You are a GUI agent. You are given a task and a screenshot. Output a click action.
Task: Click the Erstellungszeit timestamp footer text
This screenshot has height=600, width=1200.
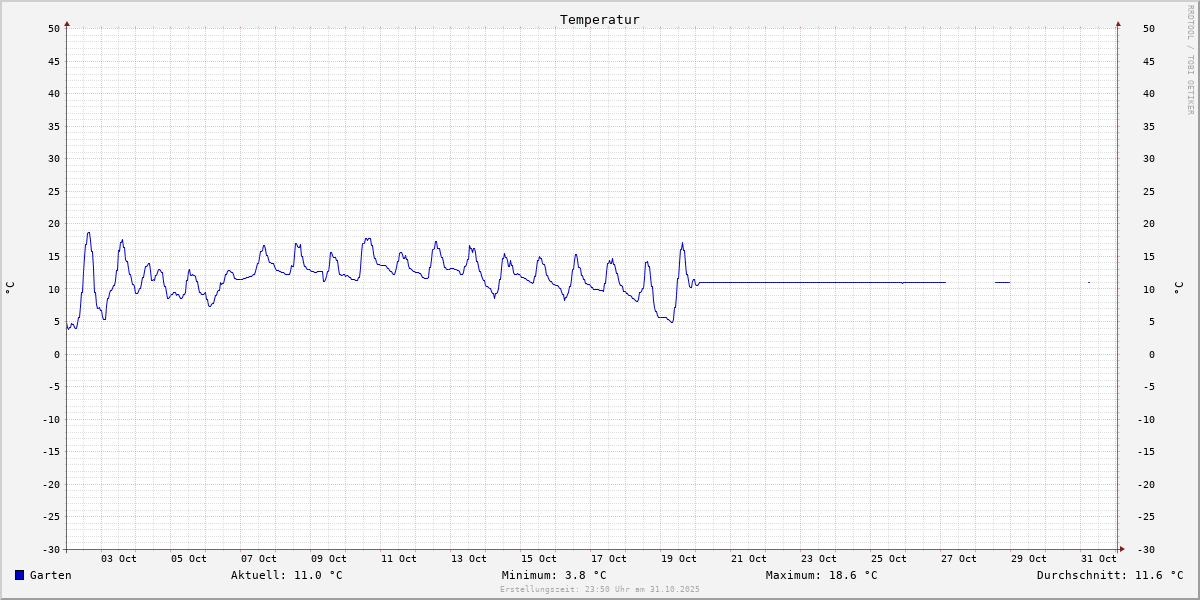tap(600, 589)
